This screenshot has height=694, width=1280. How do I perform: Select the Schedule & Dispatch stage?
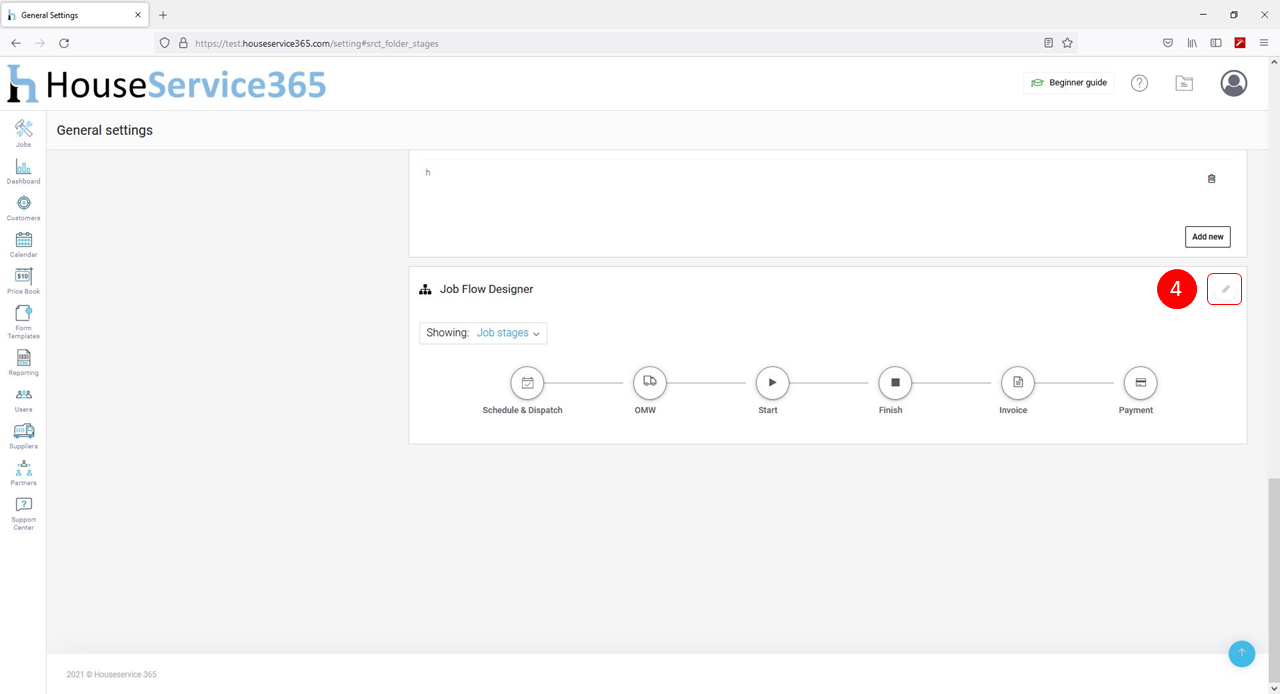(x=527, y=383)
